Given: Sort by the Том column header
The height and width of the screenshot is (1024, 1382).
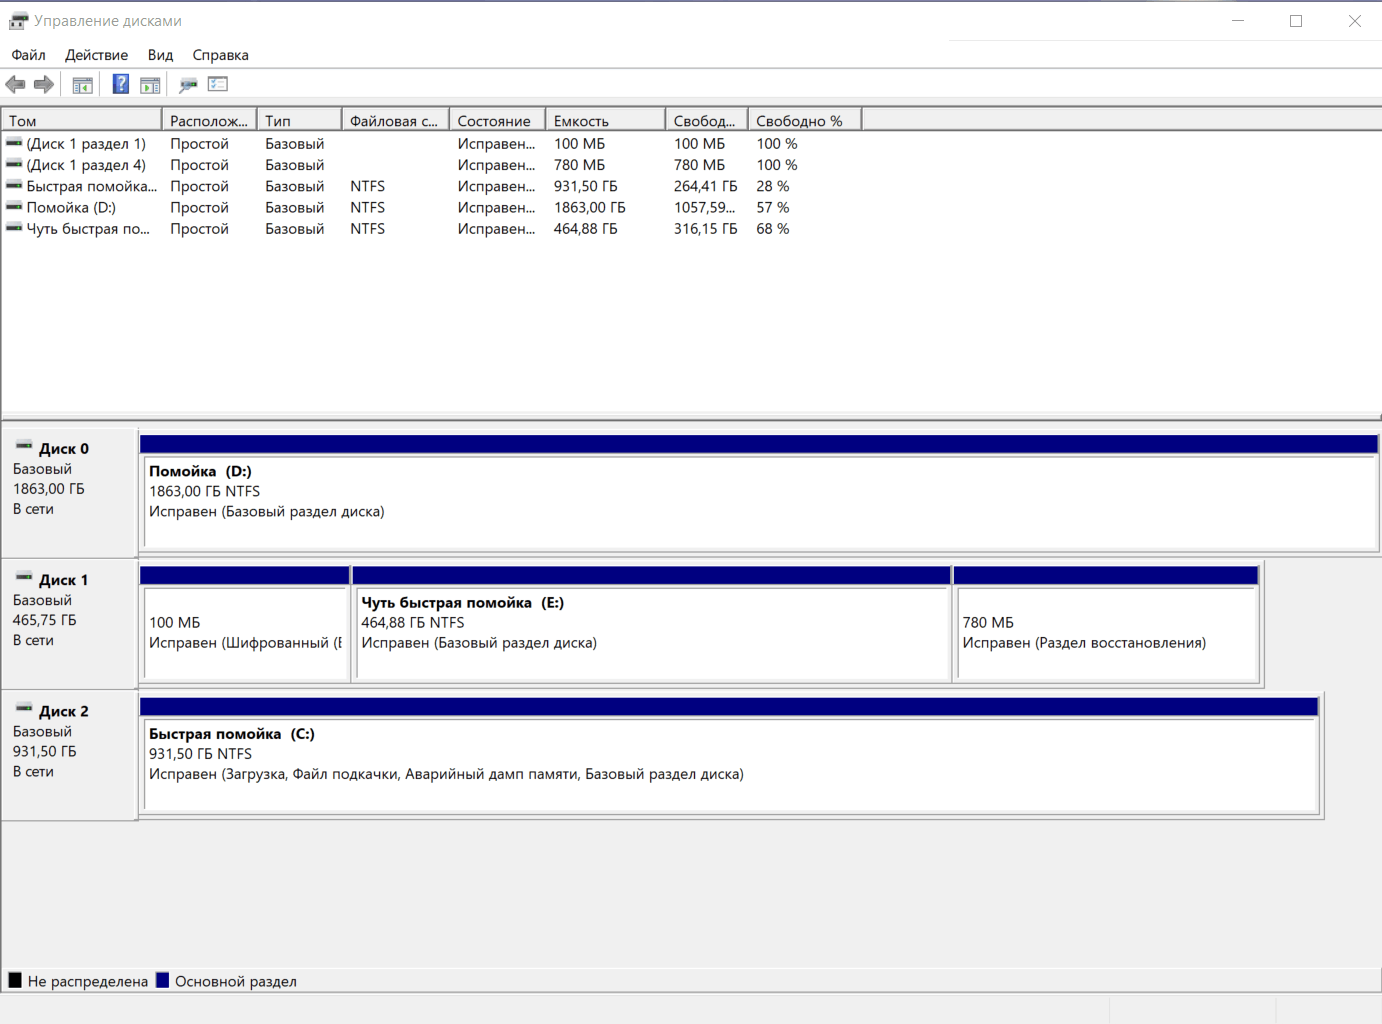Looking at the screenshot, I should (x=82, y=121).
